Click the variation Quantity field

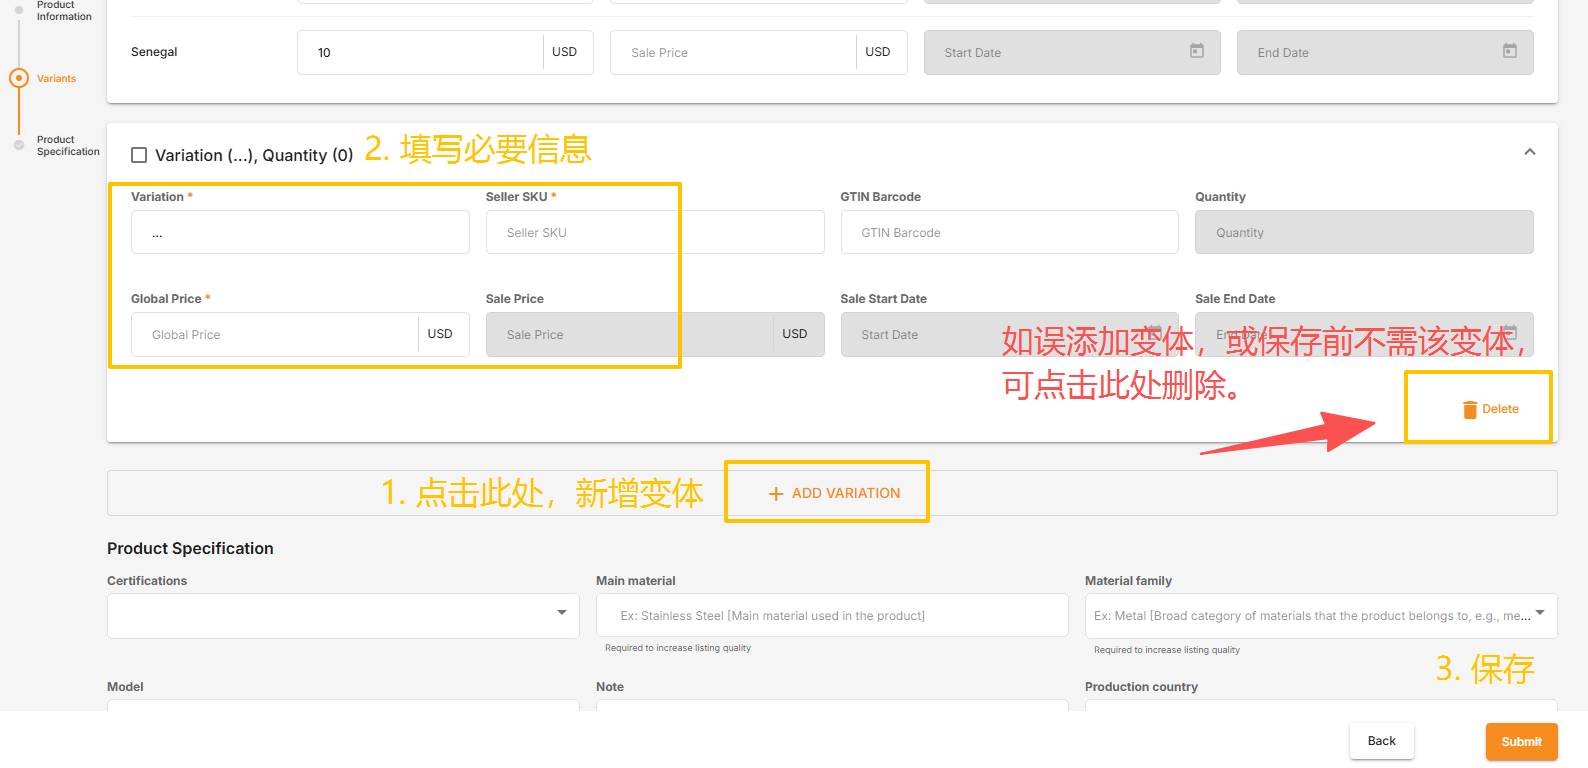pos(1364,232)
